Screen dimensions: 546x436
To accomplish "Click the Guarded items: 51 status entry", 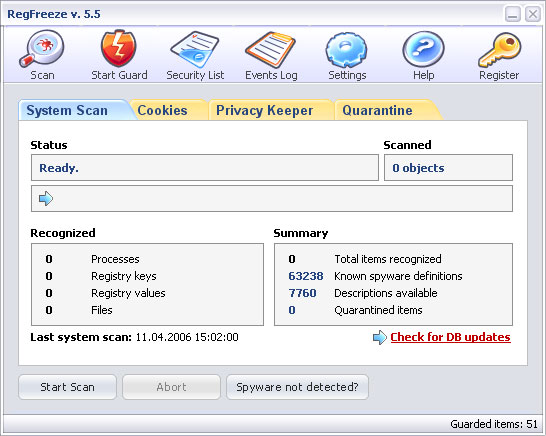I will [494, 424].
